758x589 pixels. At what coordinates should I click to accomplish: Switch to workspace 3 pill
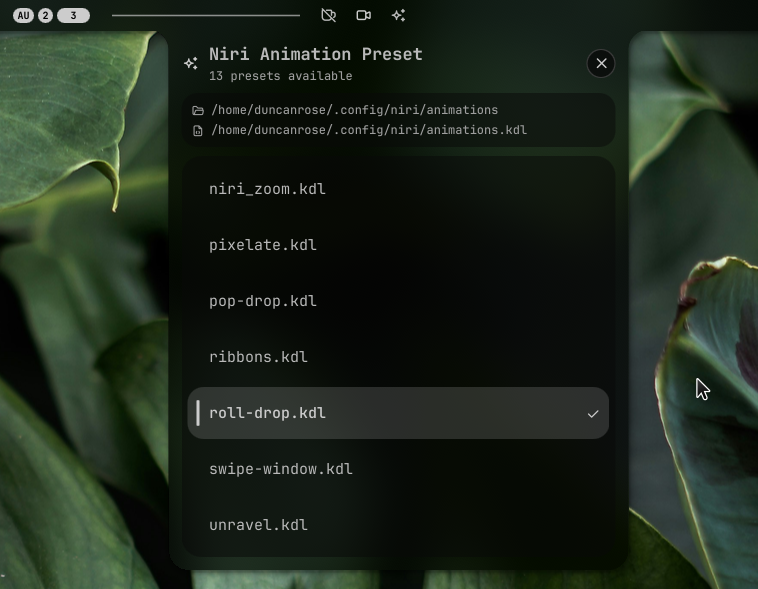[73, 15]
